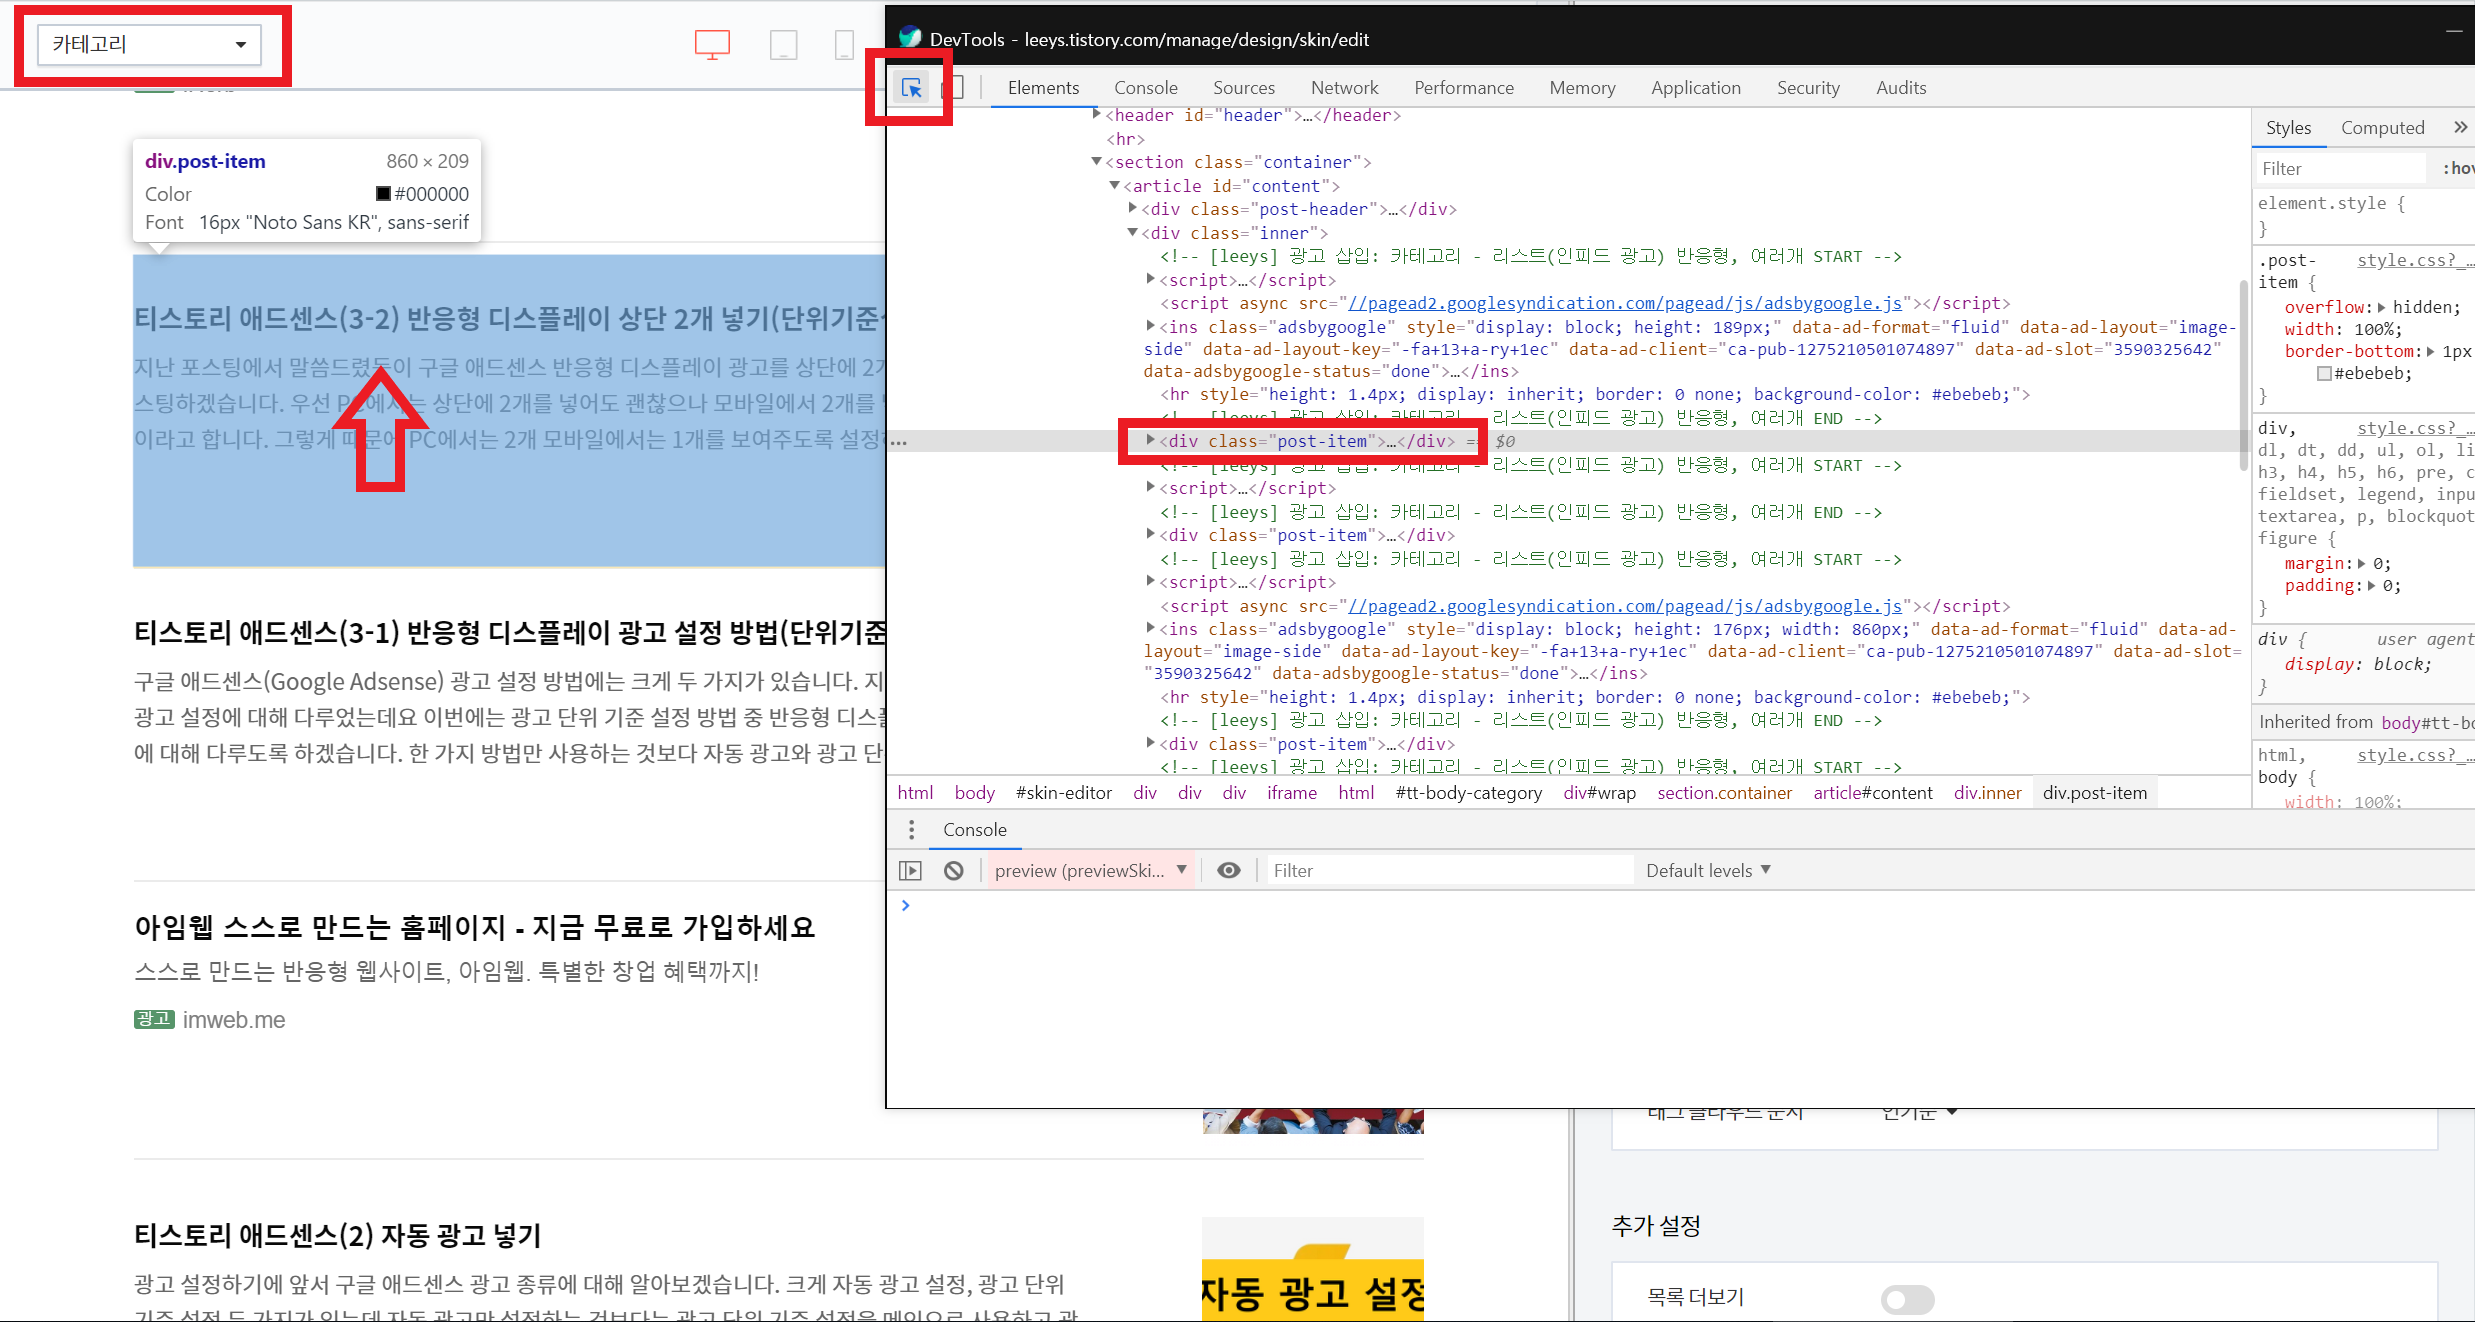The image size is (2475, 1322).
Task: Open the Sources tab
Action: [1243, 88]
